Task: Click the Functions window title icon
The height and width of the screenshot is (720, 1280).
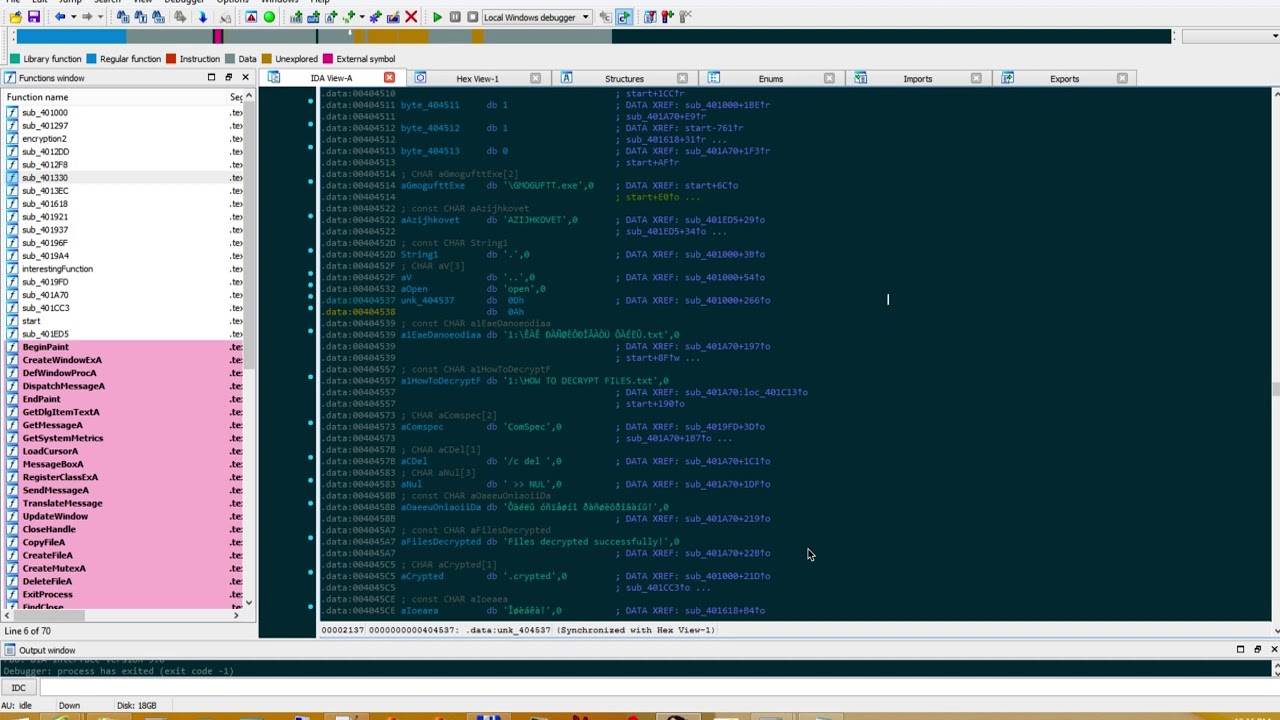Action: (x=10, y=78)
